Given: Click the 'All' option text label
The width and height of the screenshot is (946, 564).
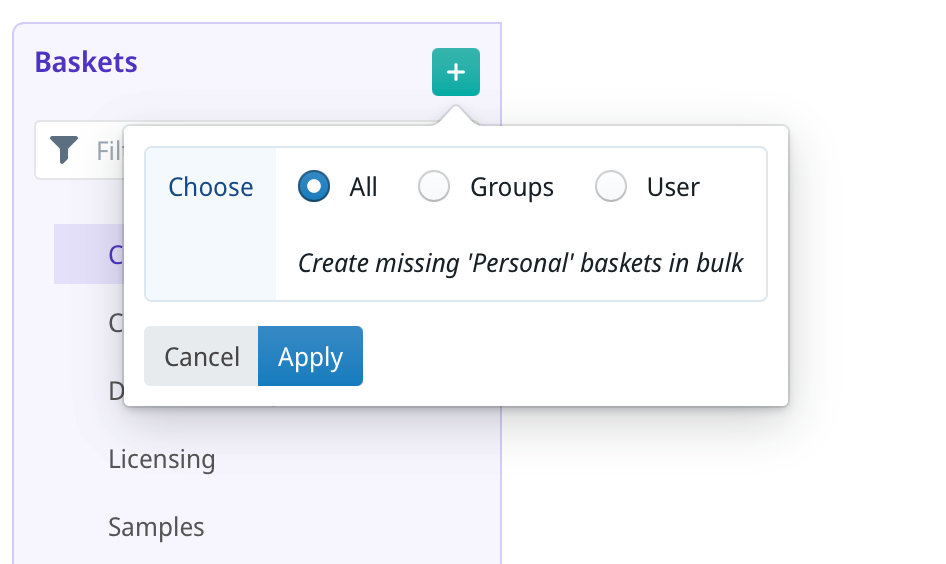Looking at the screenshot, I should coord(363,187).
